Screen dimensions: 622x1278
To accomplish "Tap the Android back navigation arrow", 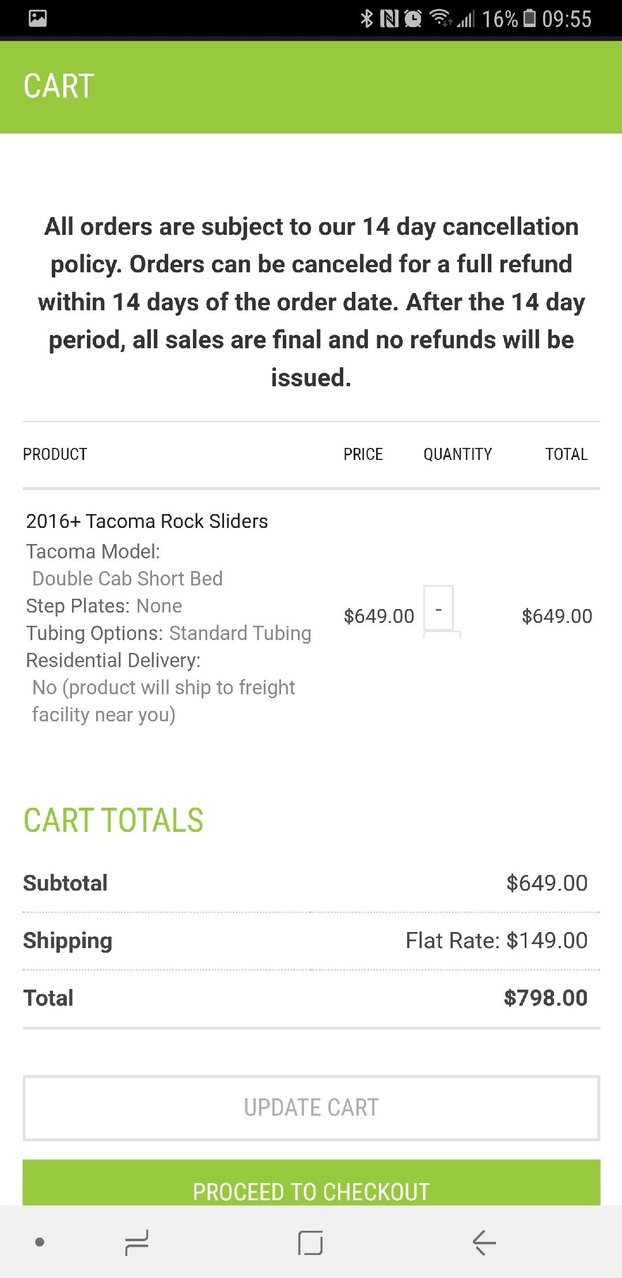I will click(484, 1242).
